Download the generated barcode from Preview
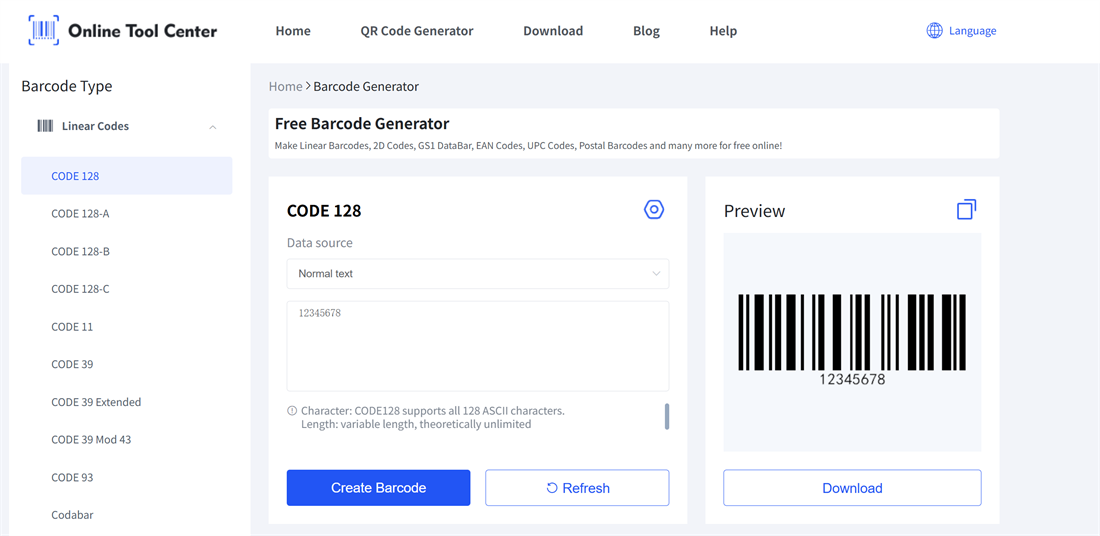 852,488
